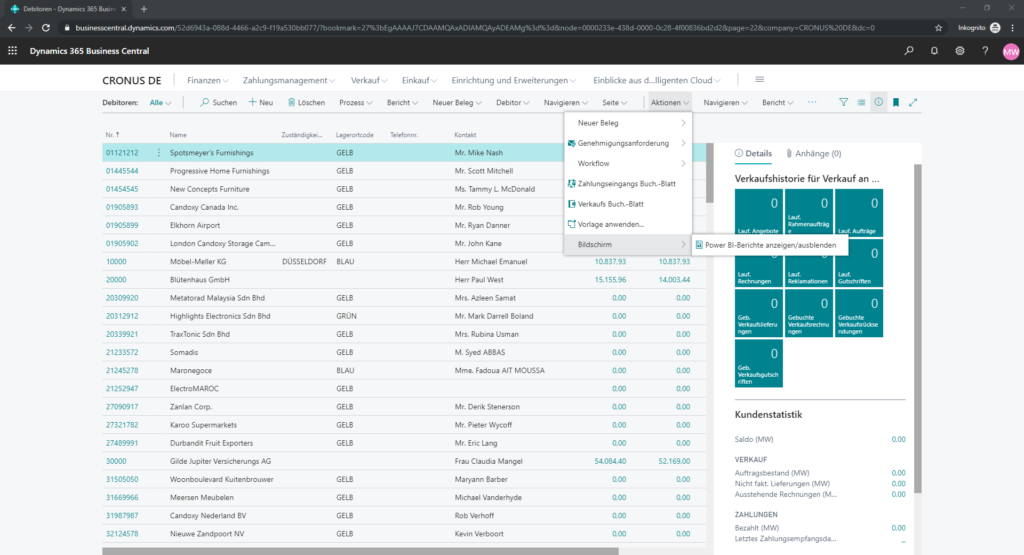Sort by Nr. column header
This screenshot has height=555, width=1024.
(x=112, y=135)
